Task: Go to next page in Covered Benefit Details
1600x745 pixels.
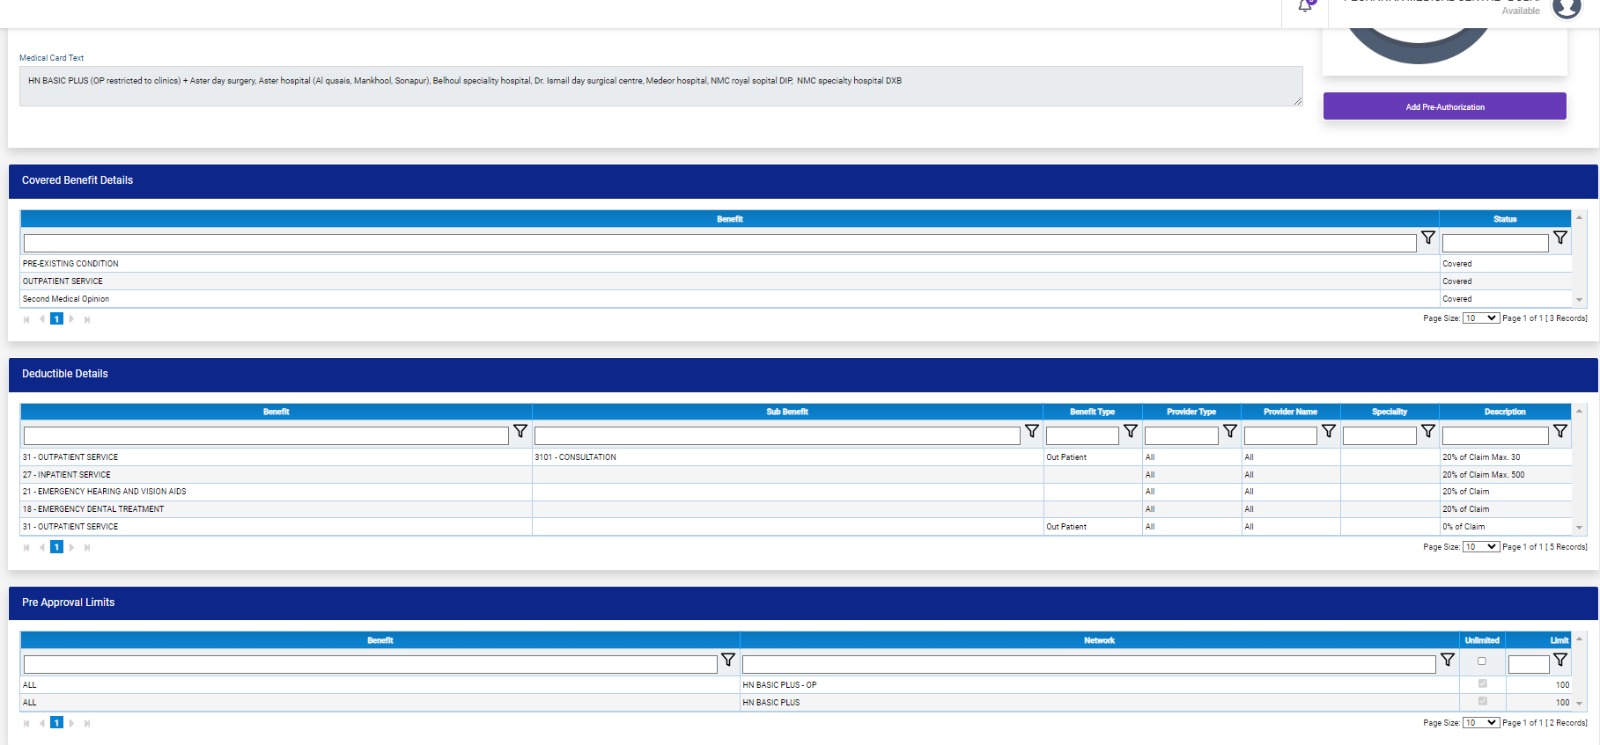Action: [x=72, y=319]
